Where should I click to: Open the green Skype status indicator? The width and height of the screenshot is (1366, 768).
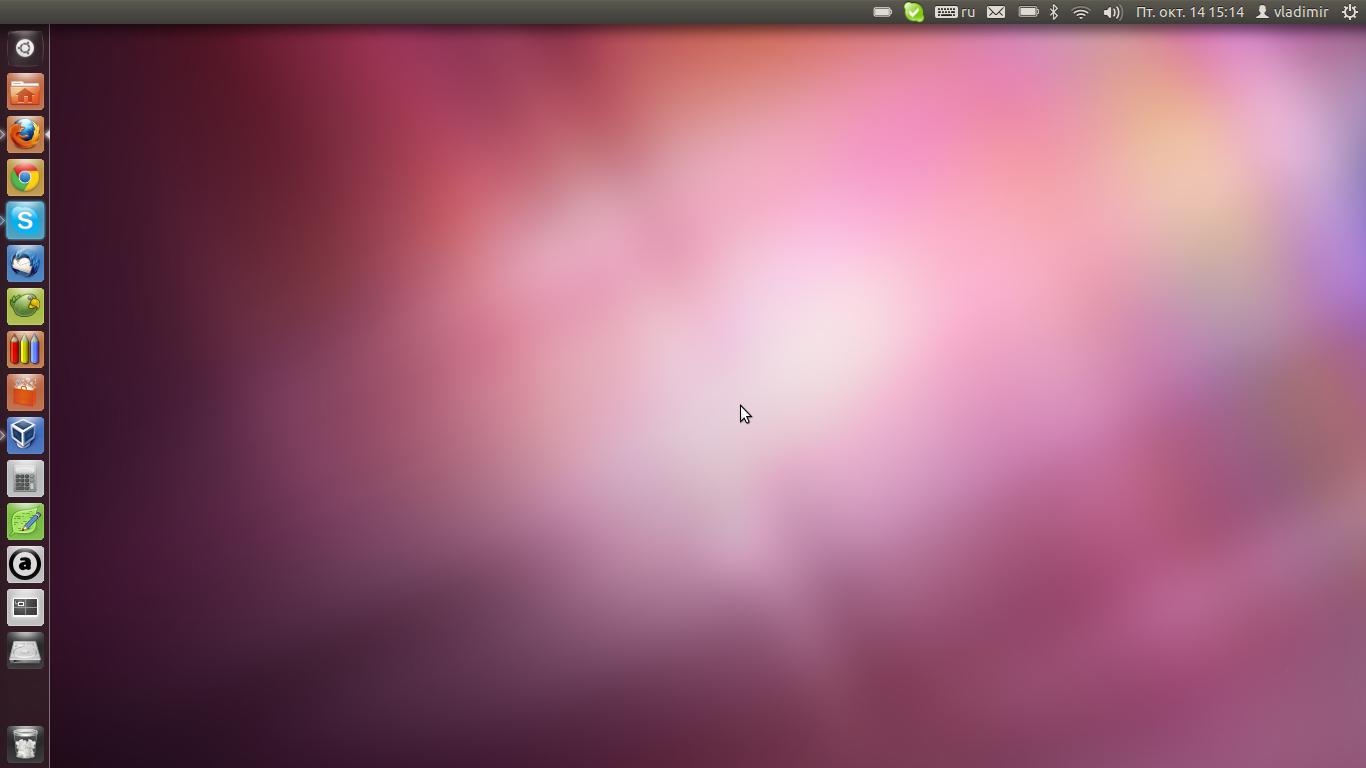914,12
